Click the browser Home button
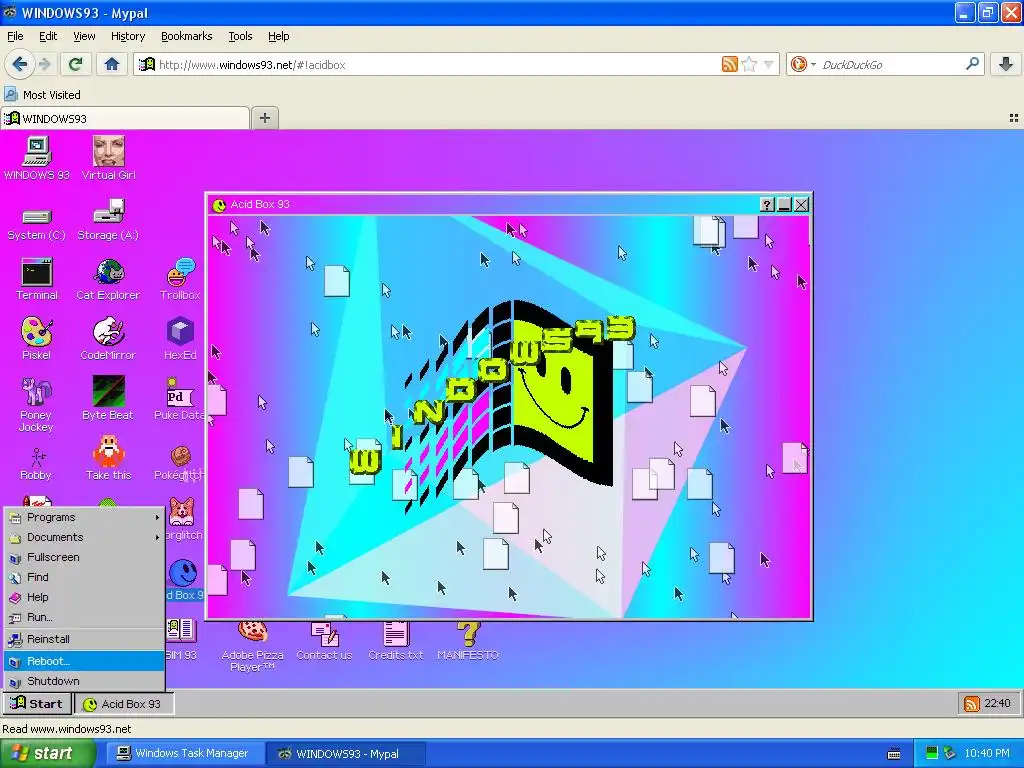This screenshot has width=1024, height=768. [x=112, y=64]
